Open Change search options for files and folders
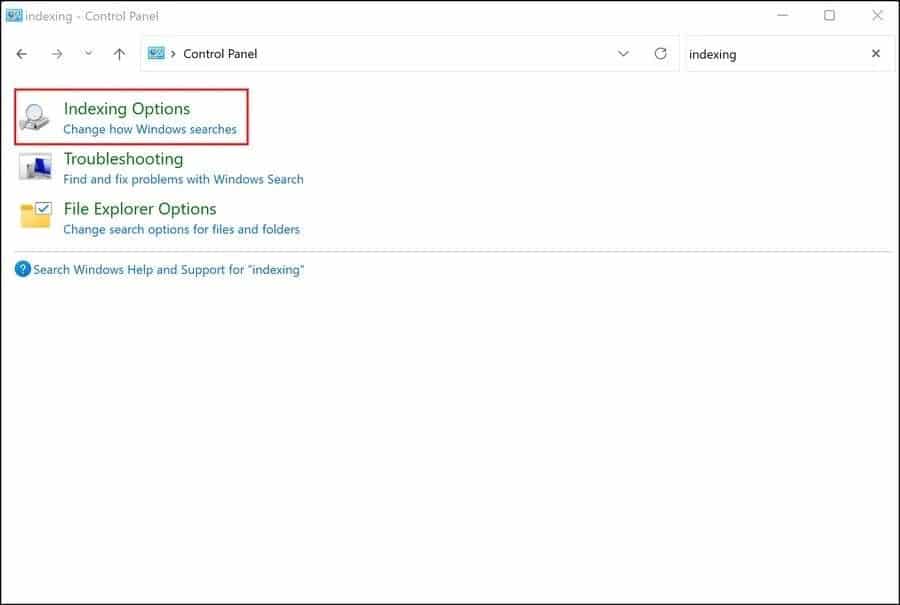 pyautogui.click(x=180, y=229)
